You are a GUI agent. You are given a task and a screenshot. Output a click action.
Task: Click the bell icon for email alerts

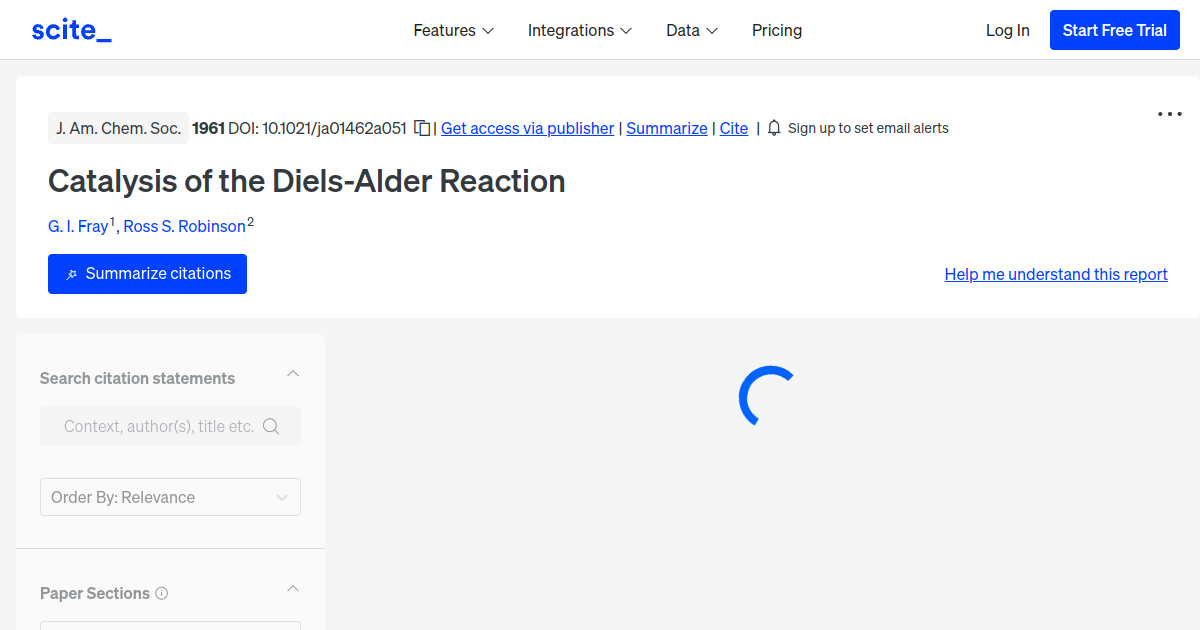tap(774, 128)
